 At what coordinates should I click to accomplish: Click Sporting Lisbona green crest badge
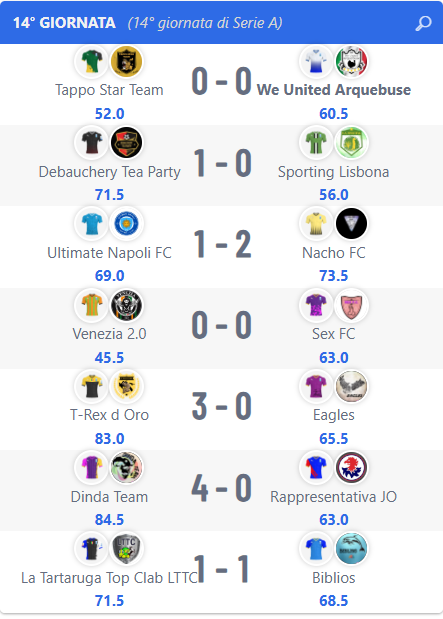point(351,143)
